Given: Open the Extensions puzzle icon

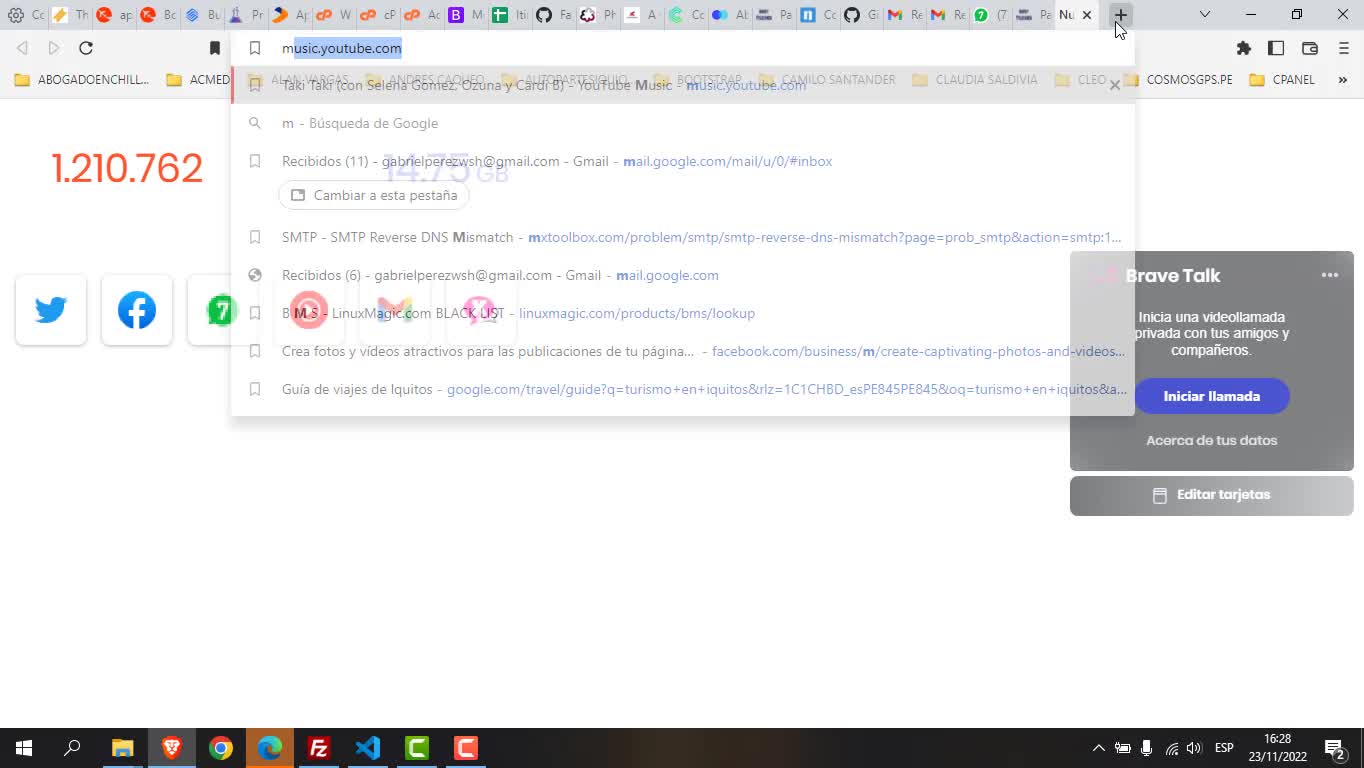Looking at the screenshot, I should coord(1244,48).
